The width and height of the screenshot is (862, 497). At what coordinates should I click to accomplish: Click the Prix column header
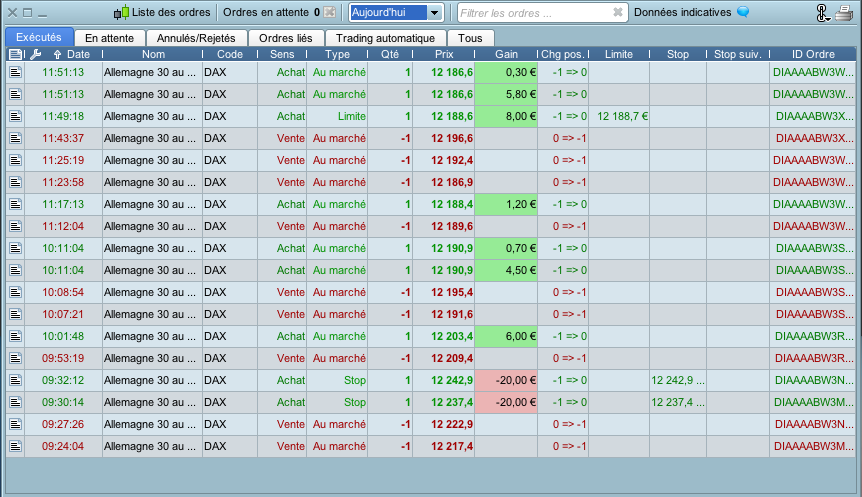(x=443, y=54)
